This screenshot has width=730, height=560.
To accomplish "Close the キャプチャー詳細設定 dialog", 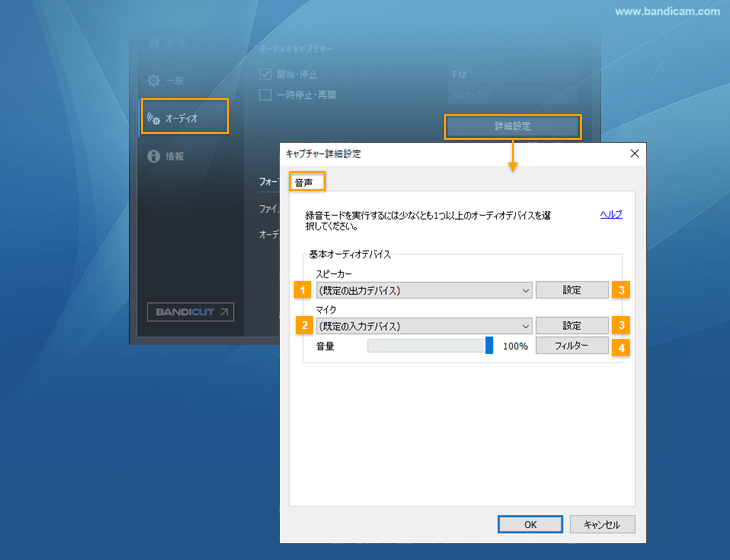I will coord(634,154).
